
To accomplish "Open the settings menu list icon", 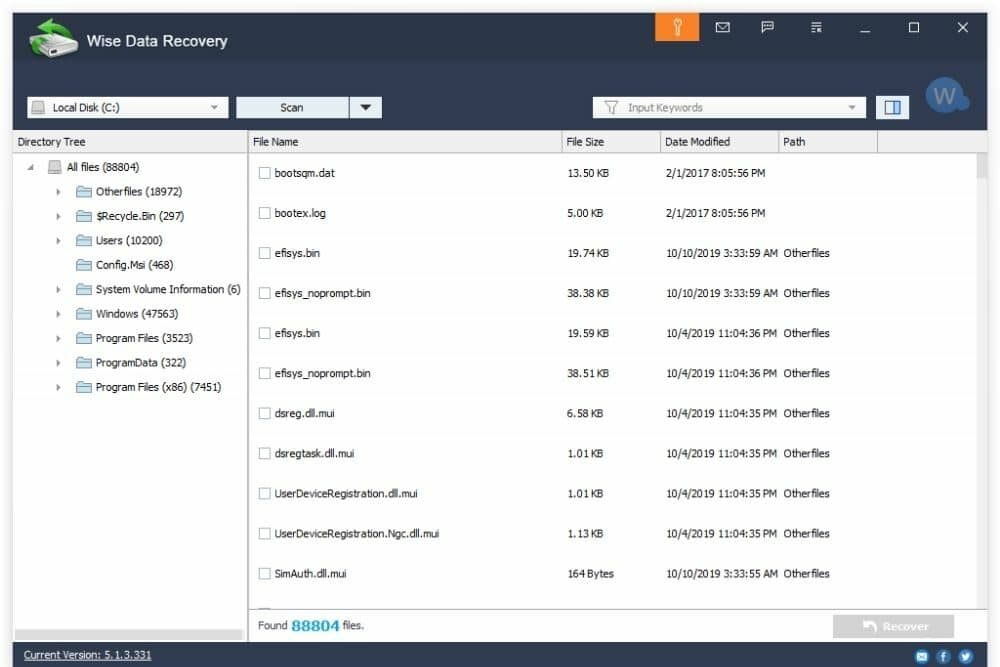I will tap(816, 27).
